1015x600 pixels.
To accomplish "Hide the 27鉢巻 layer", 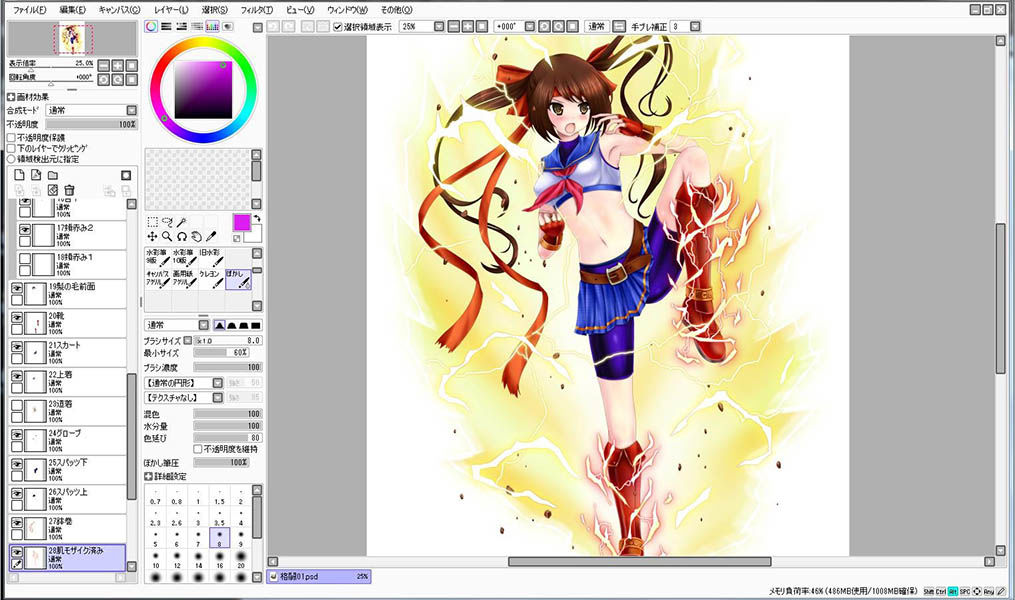I will click(17, 522).
